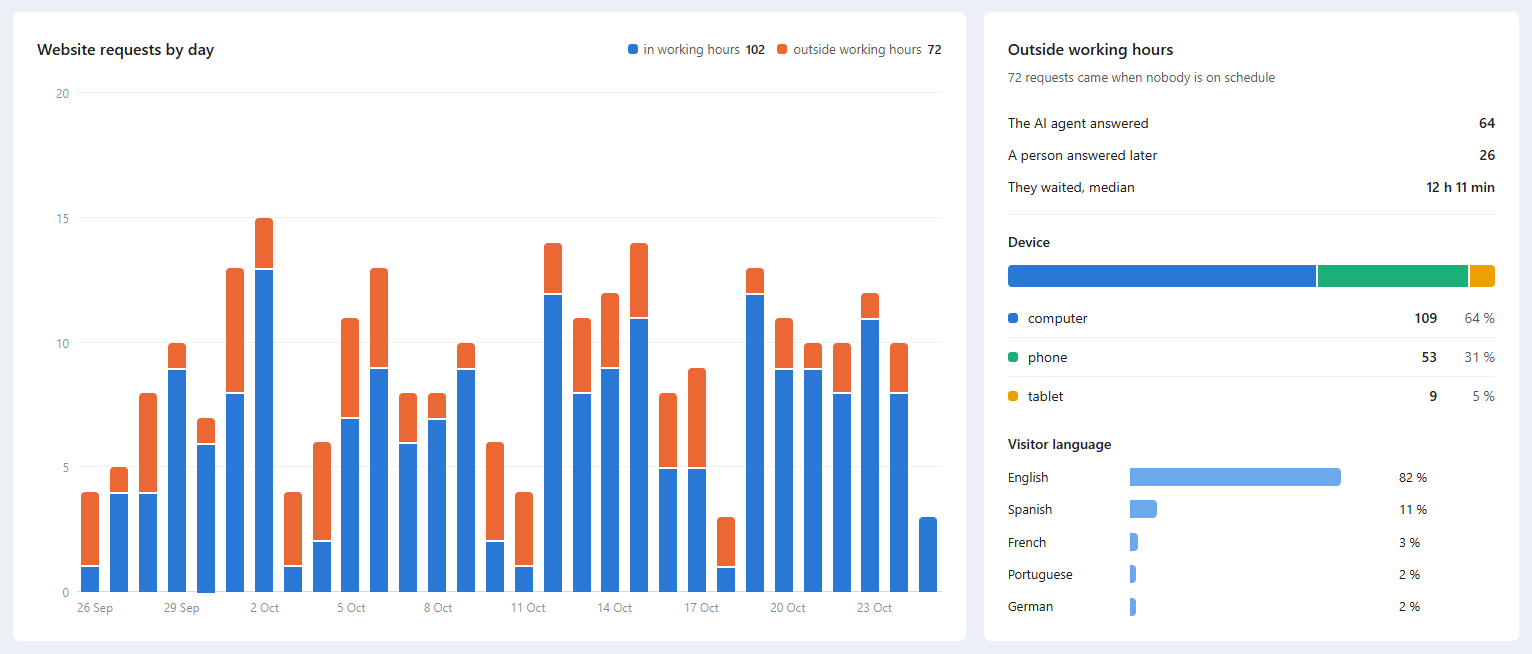The height and width of the screenshot is (654, 1532).
Task: Click the 'Device' section heading
Action: click(x=1029, y=242)
